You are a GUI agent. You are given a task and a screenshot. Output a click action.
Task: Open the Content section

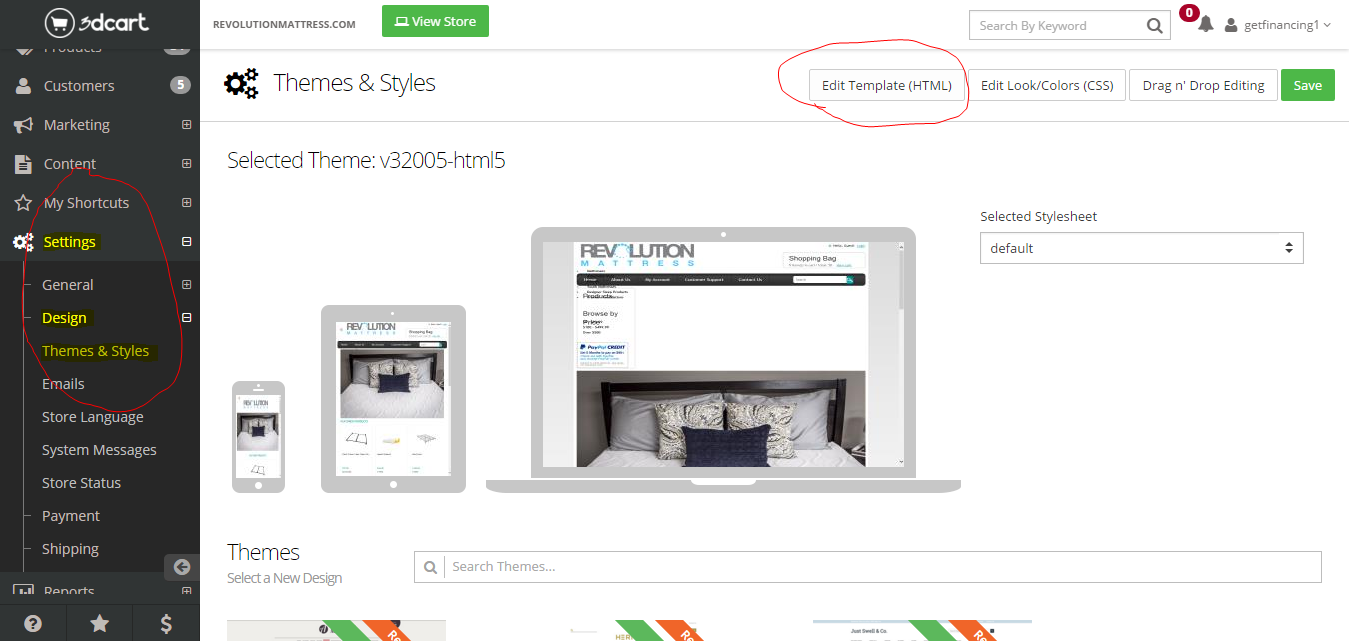(x=70, y=164)
